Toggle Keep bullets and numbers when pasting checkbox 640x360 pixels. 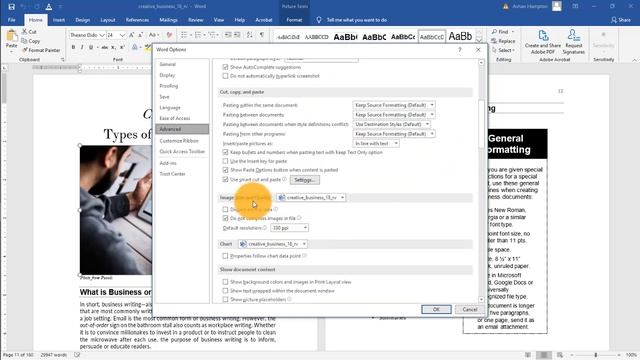coord(225,152)
